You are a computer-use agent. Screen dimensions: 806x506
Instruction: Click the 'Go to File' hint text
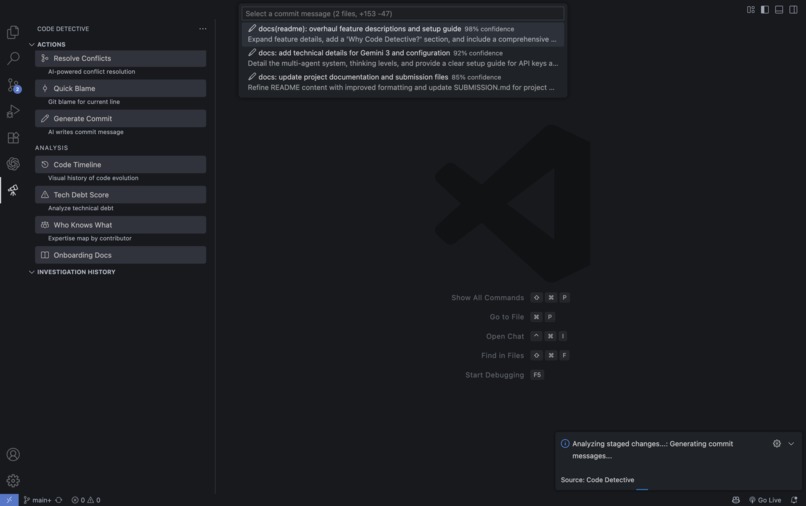point(506,317)
